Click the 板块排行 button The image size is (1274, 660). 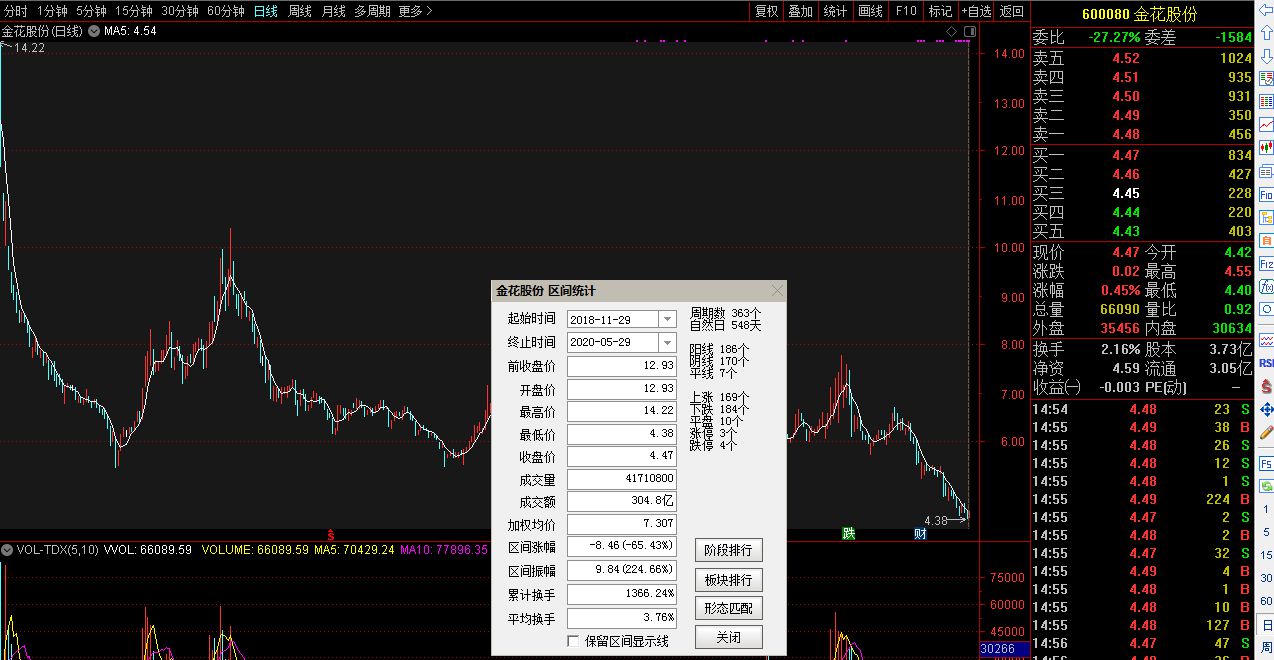(728, 580)
